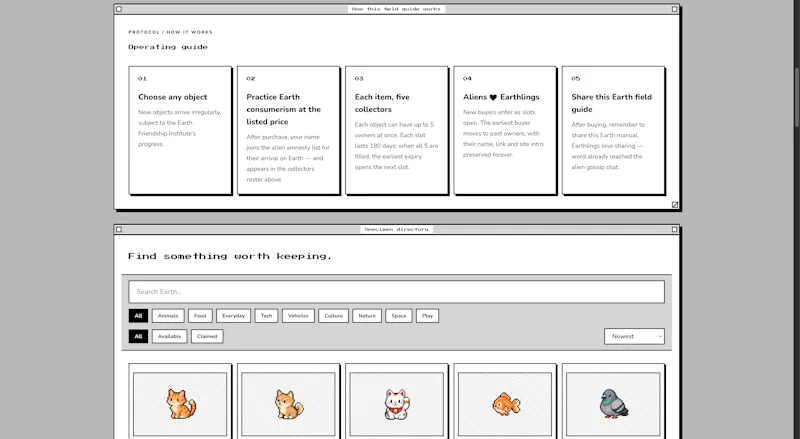The width and height of the screenshot is (800, 439).
Task: Click the 'Each item, five collectors' card
Action: (x=396, y=130)
